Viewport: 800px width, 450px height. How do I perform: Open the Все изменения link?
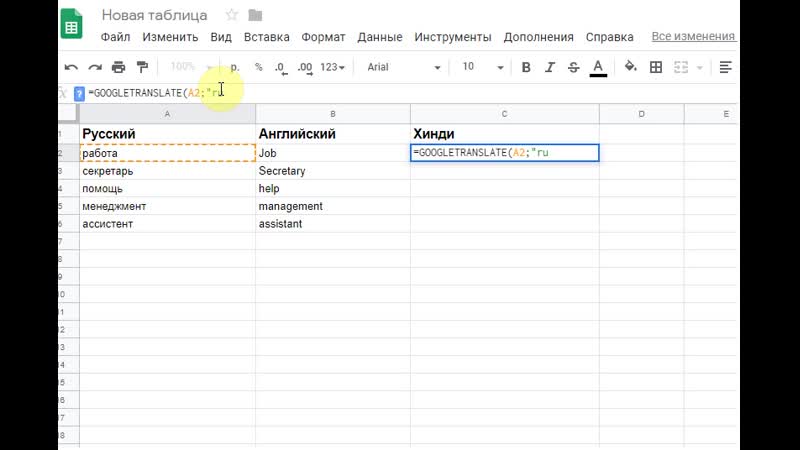point(693,37)
